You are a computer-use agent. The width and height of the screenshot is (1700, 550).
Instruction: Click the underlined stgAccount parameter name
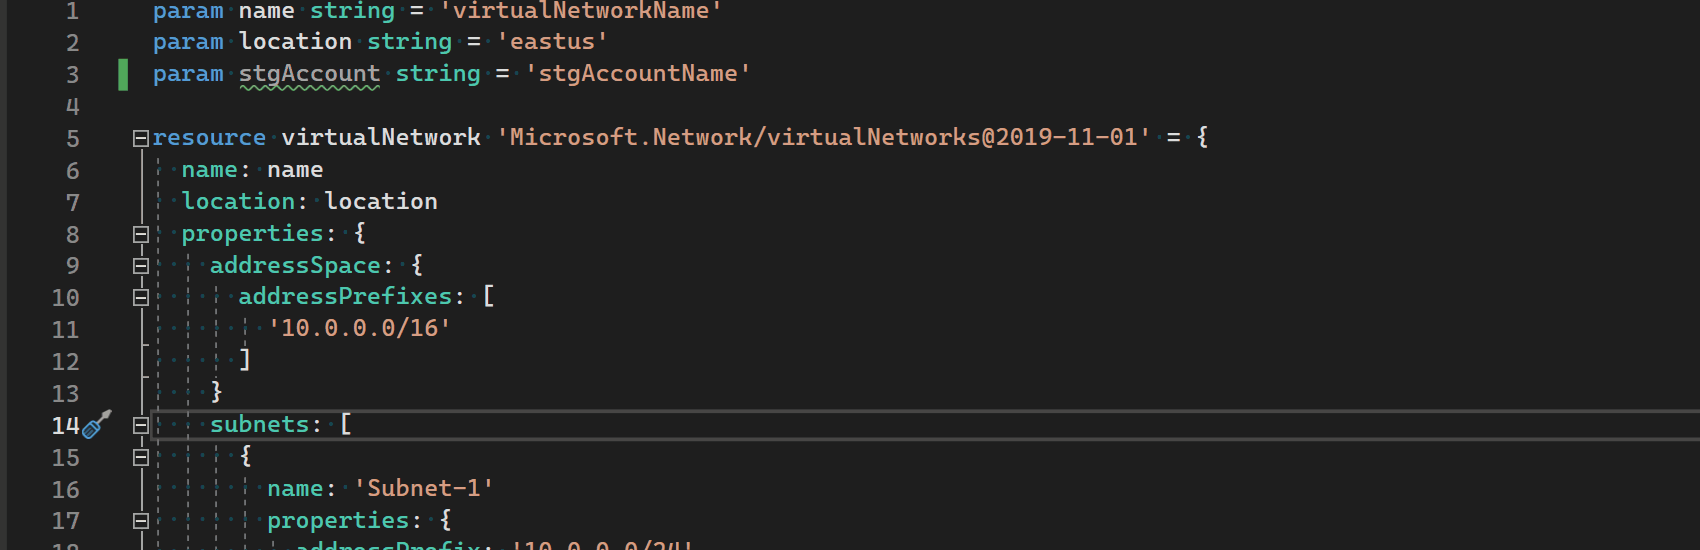[x=309, y=74]
